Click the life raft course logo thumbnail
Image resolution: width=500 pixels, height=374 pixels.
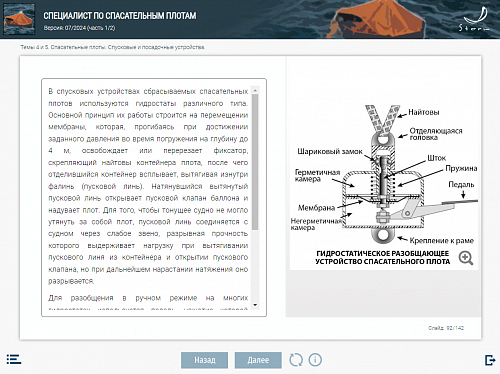[x=19, y=19]
